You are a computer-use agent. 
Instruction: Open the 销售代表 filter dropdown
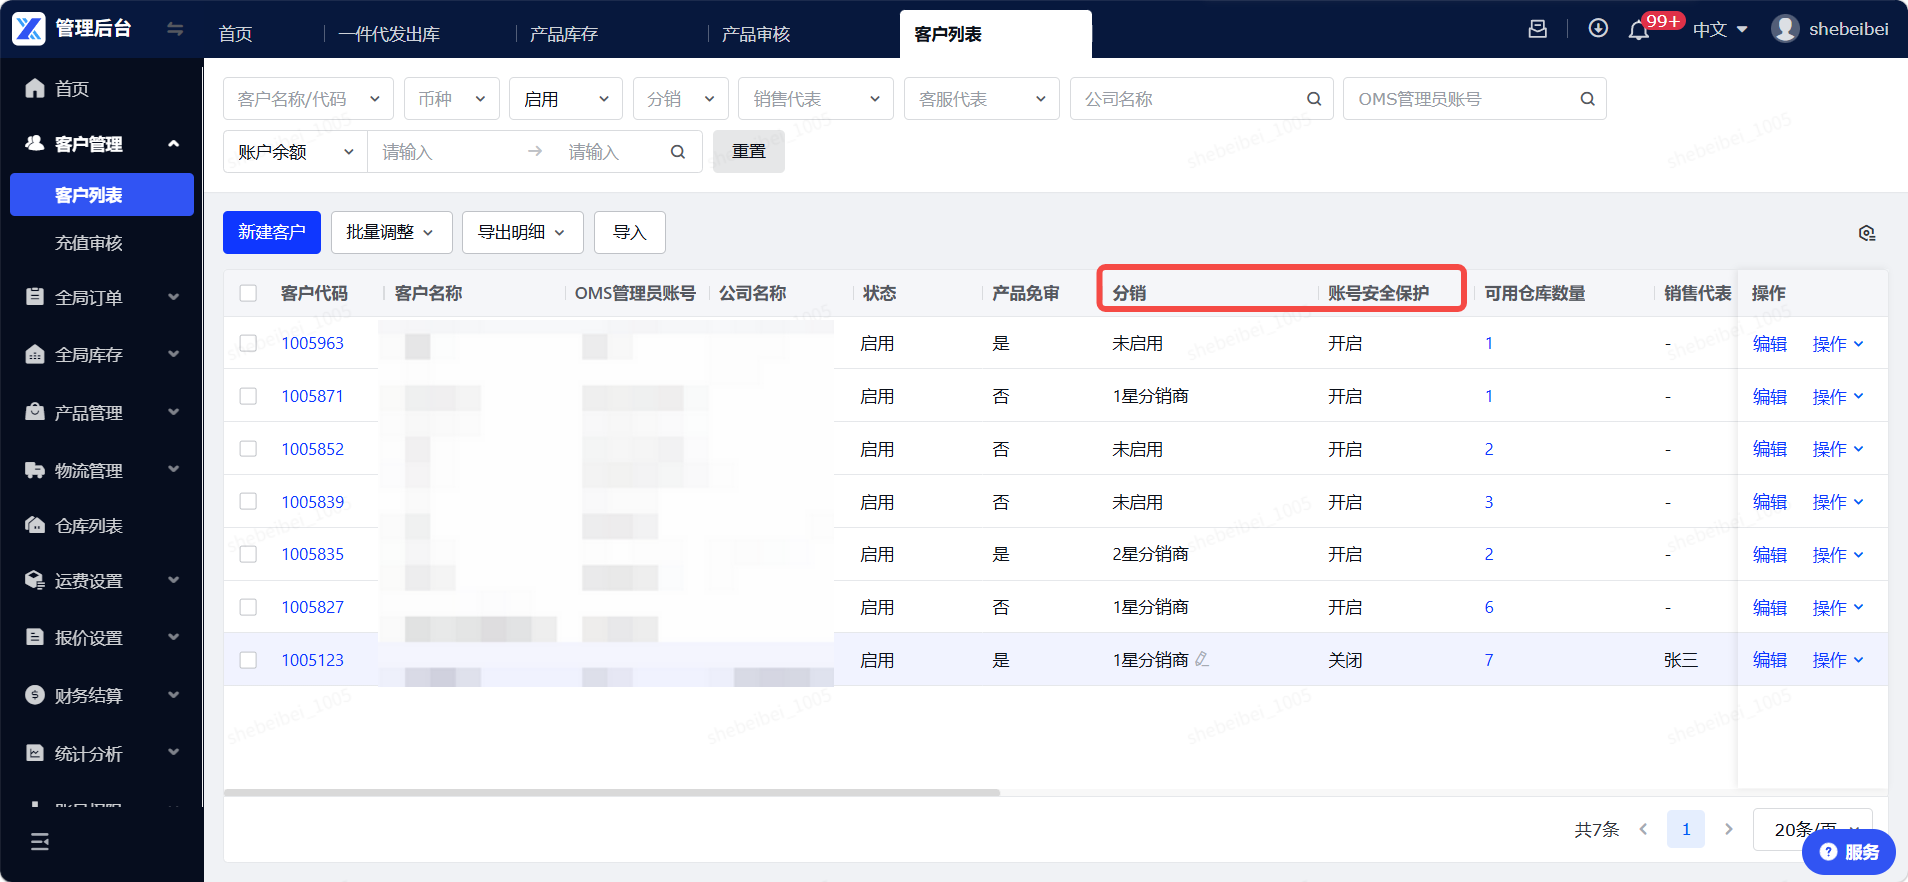(x=816, y=99)
